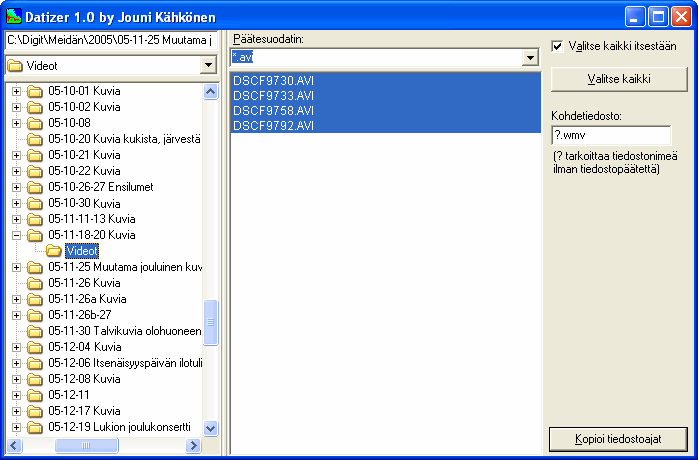
Task: Click the folder tree vertical scrollbar thumb
Action: [x=211, y=322]
